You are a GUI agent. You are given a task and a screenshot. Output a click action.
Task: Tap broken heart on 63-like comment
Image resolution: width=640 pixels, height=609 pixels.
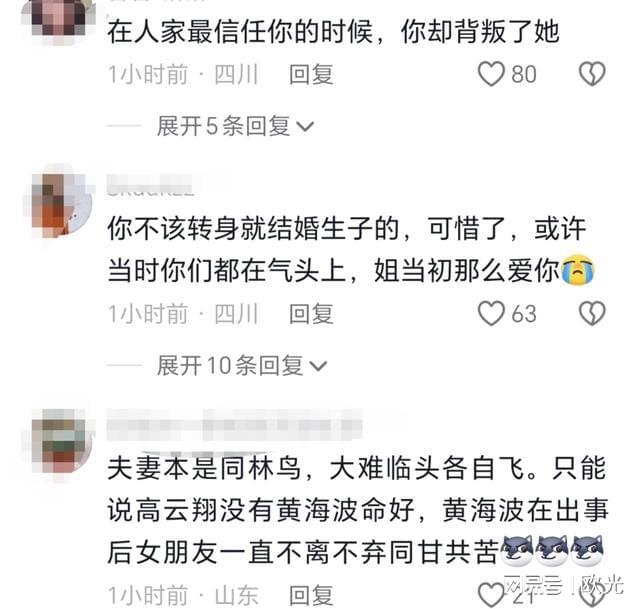[x=592, y=313]
